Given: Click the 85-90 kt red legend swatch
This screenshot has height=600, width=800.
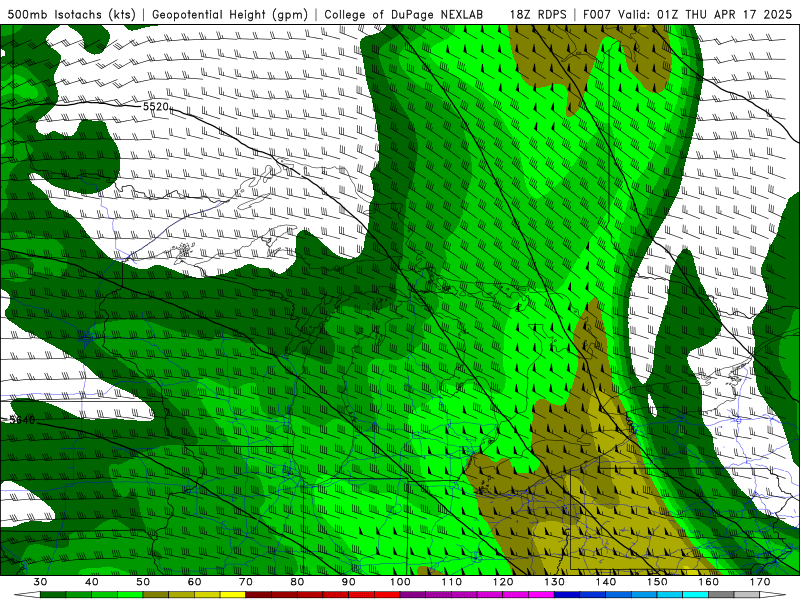Looking at the screenshot, I should (x=336, y=595).
